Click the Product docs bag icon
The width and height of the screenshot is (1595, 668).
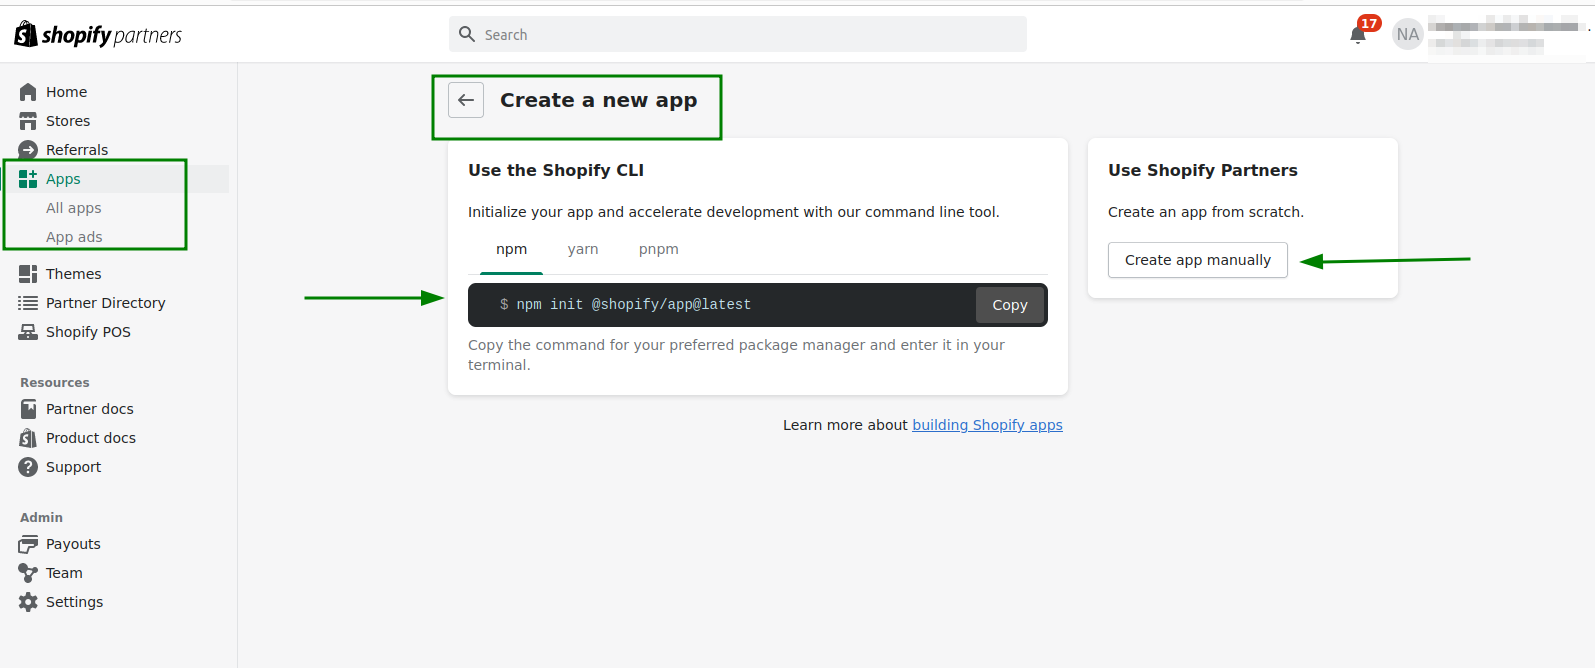click(28, 438)
